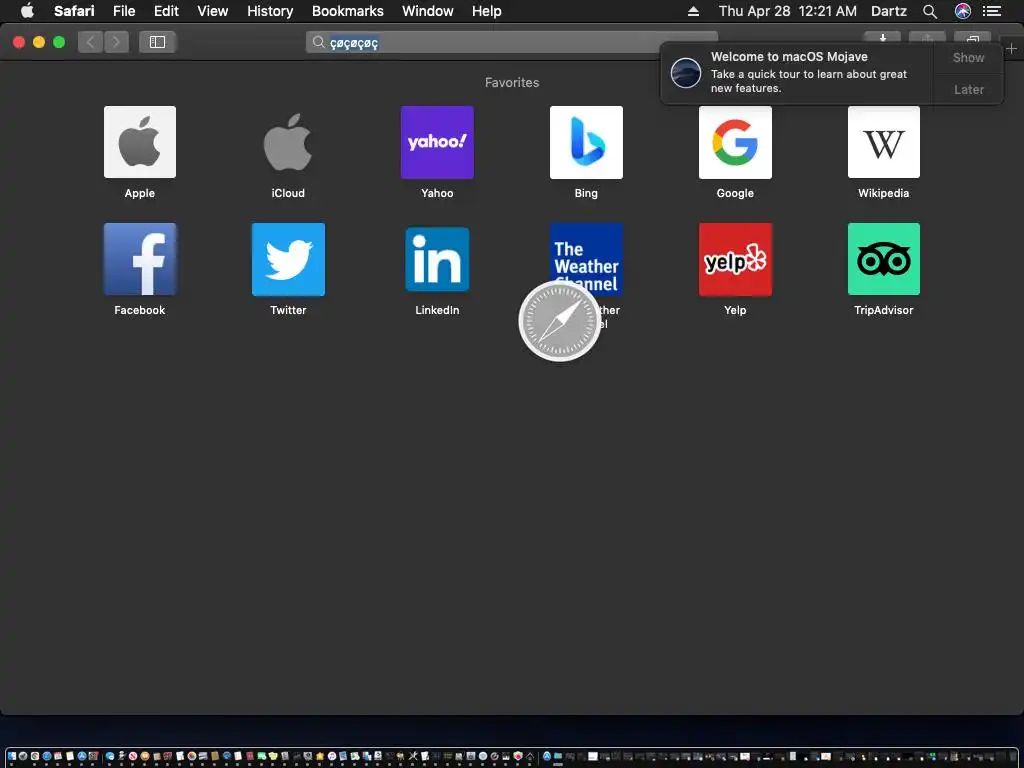1024x768 pixels.
Task: Open the Bookmarks menu
Action: [347, 11]
